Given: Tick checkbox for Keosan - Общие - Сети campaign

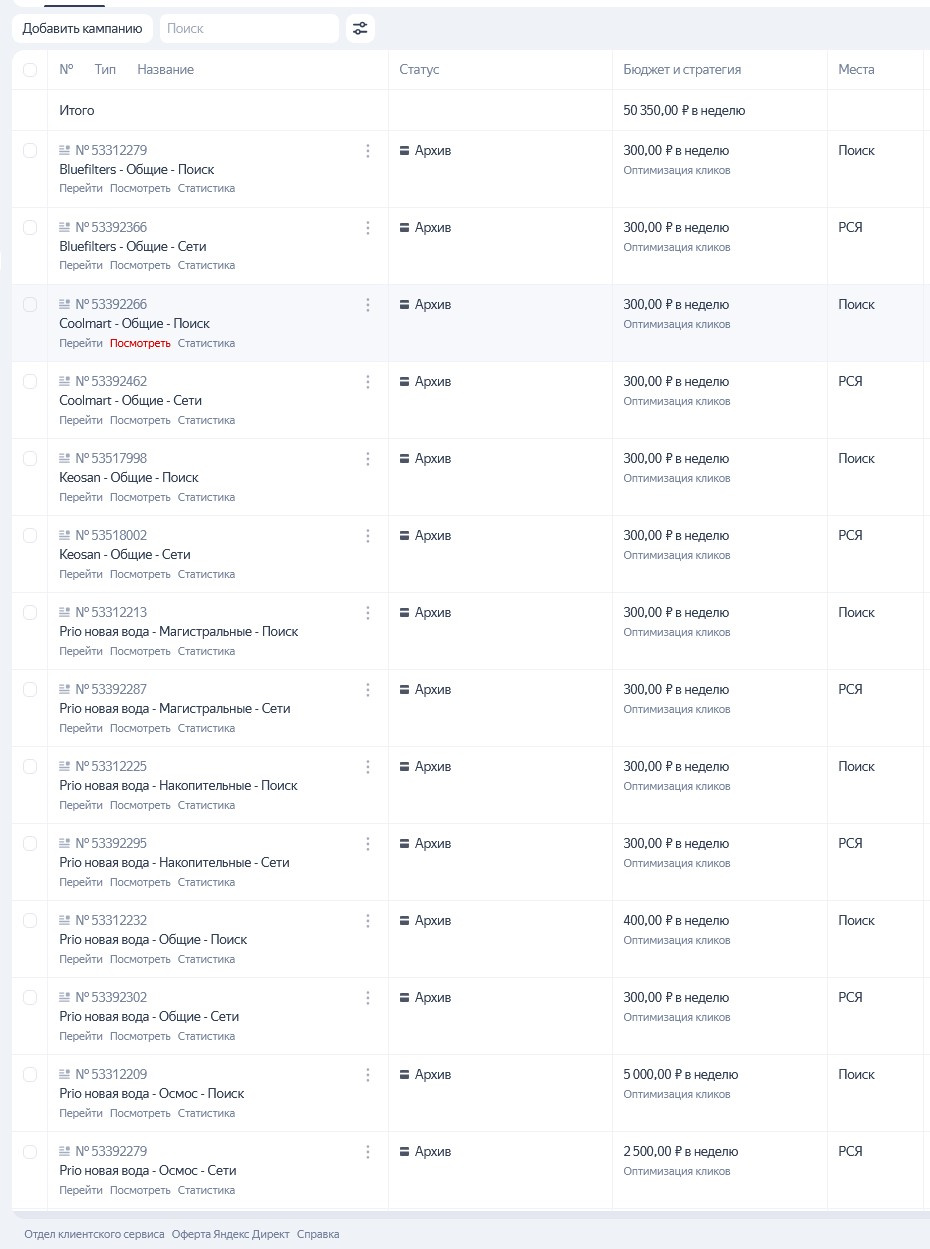Looking at the screenshot, I should [x=30, y=536].
